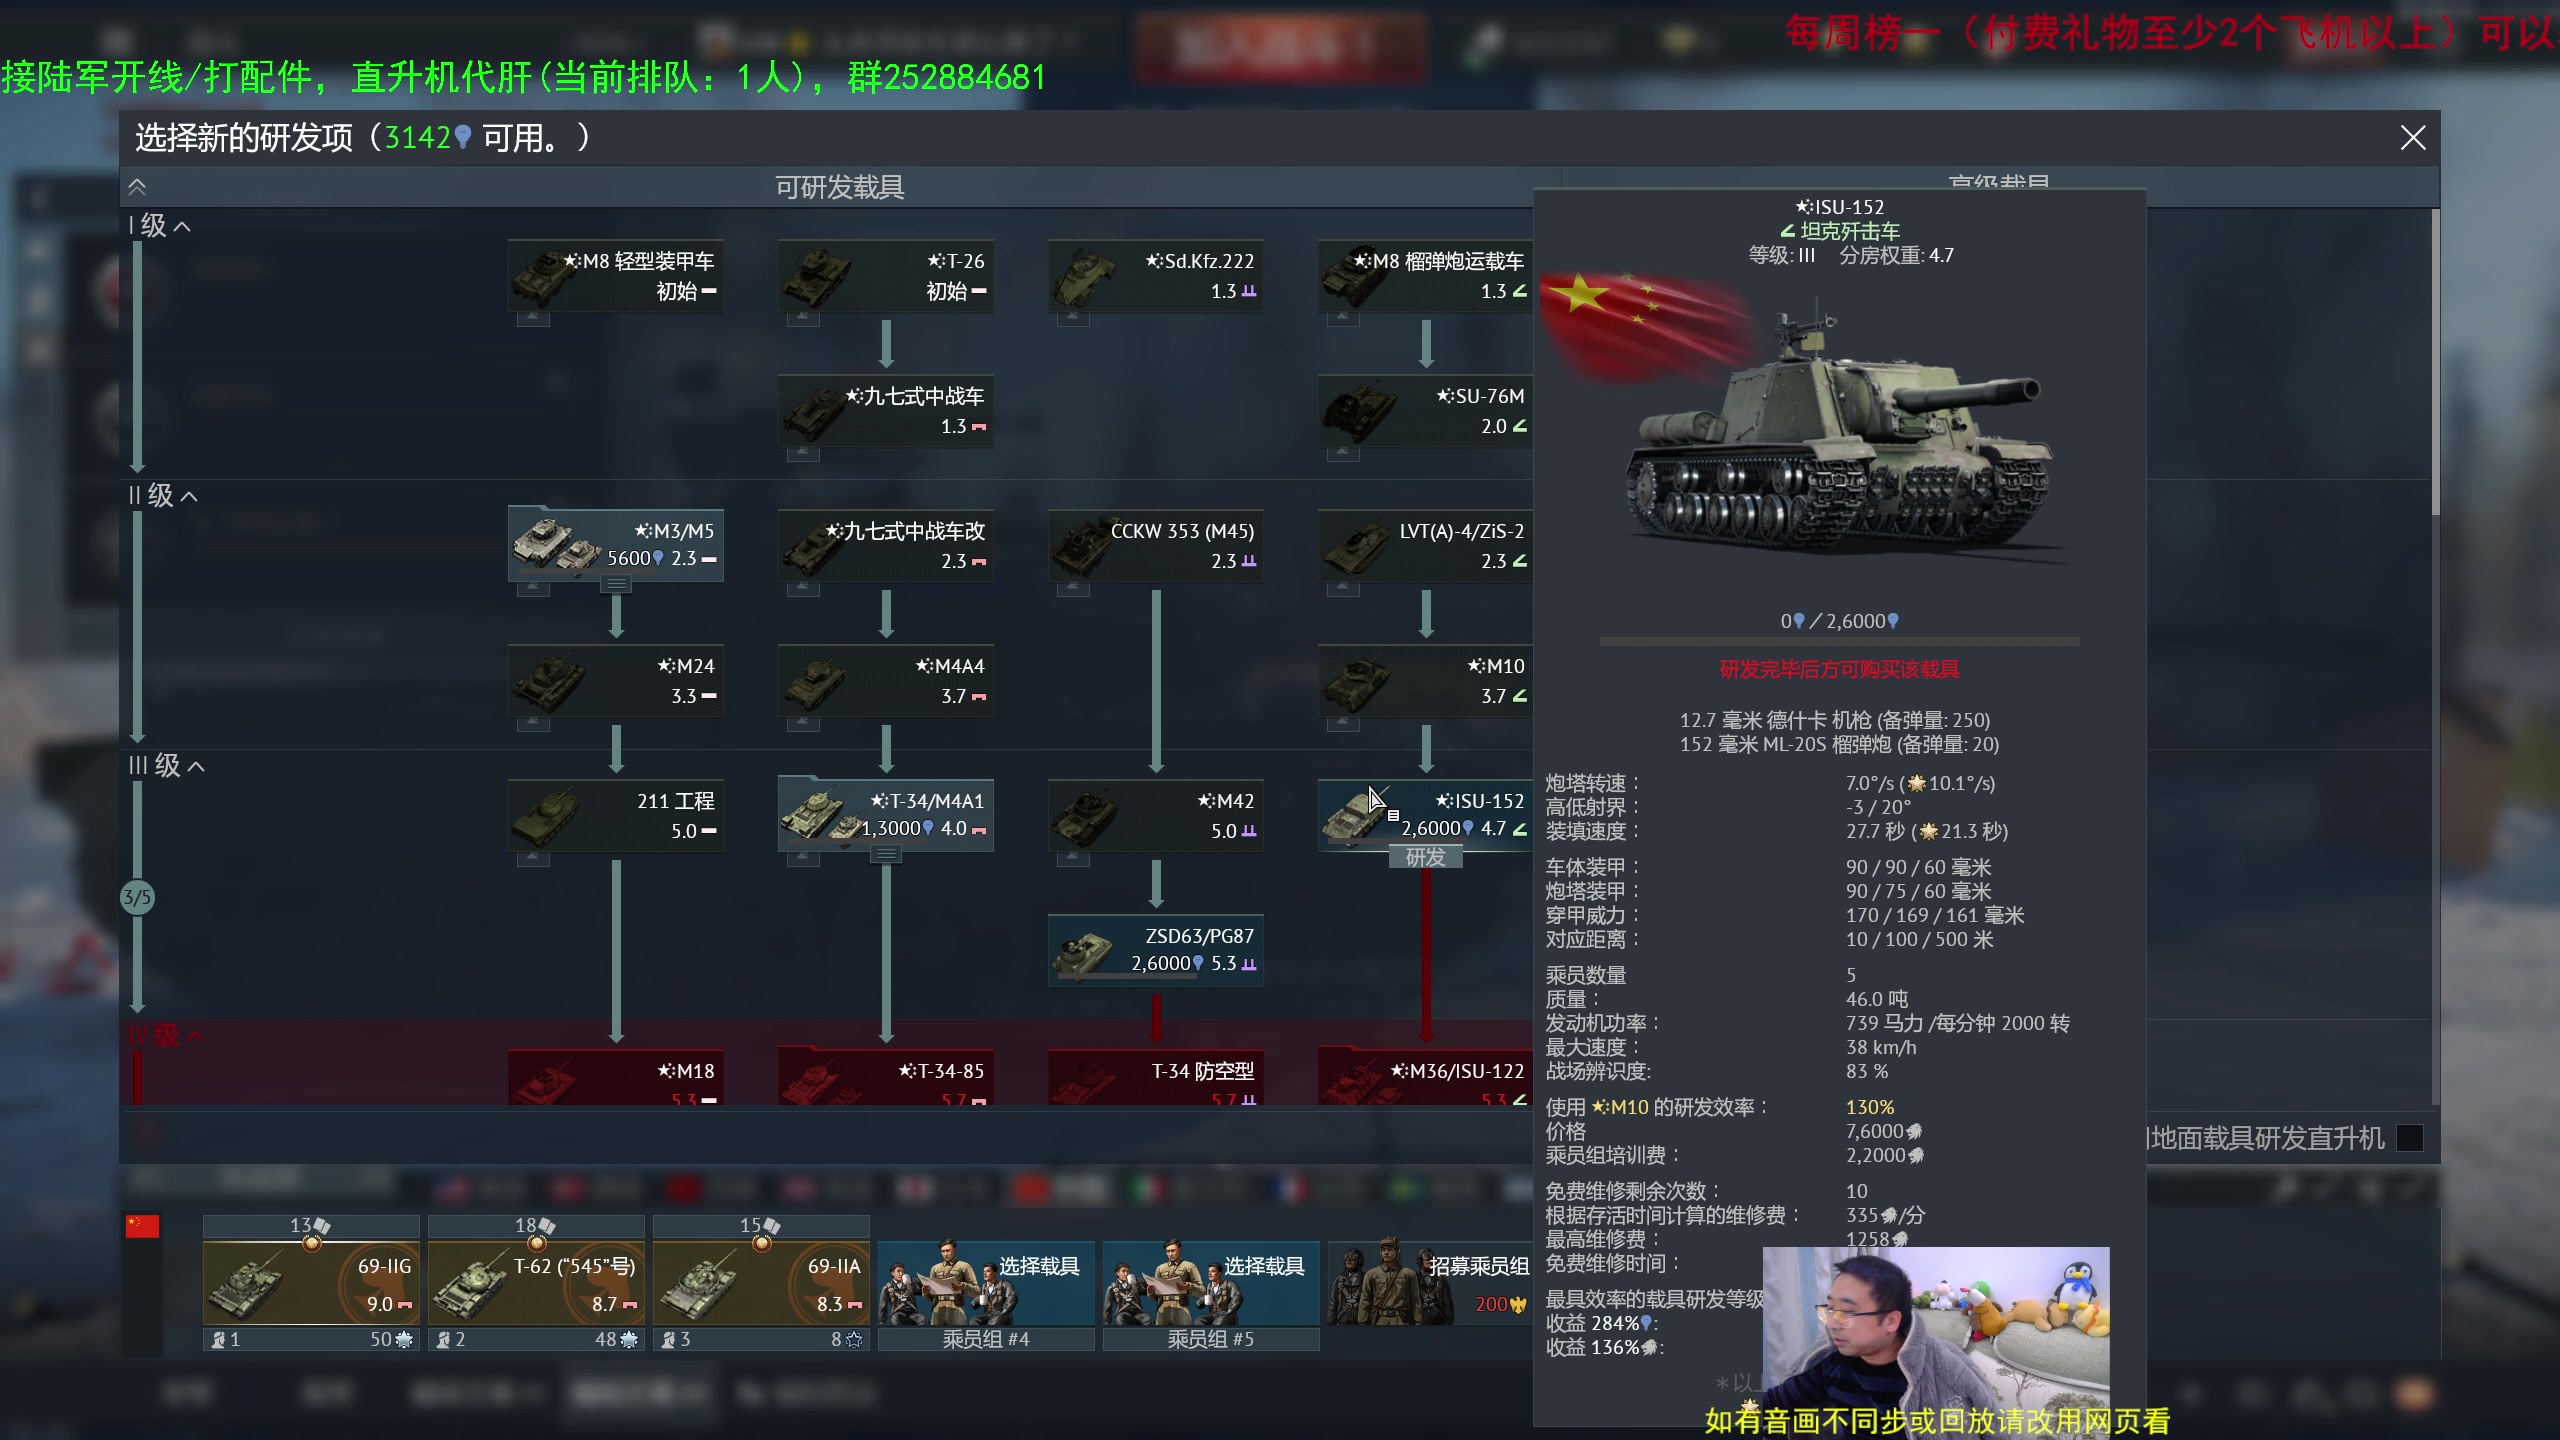2560x1440 pixels.
Task: Select the T-62 ("545"号) crew slot
Action: click(536, 1283)
